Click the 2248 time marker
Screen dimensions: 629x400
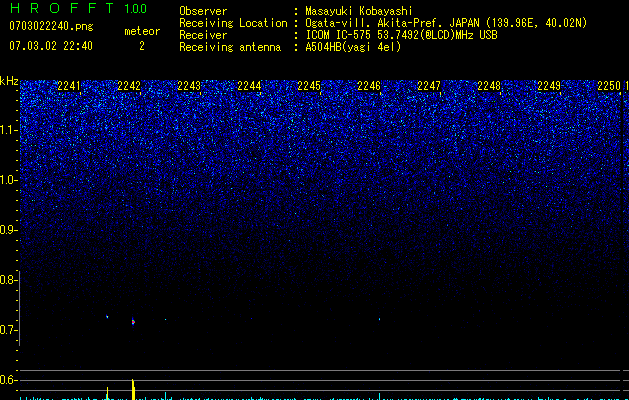(x=489, y=86)
